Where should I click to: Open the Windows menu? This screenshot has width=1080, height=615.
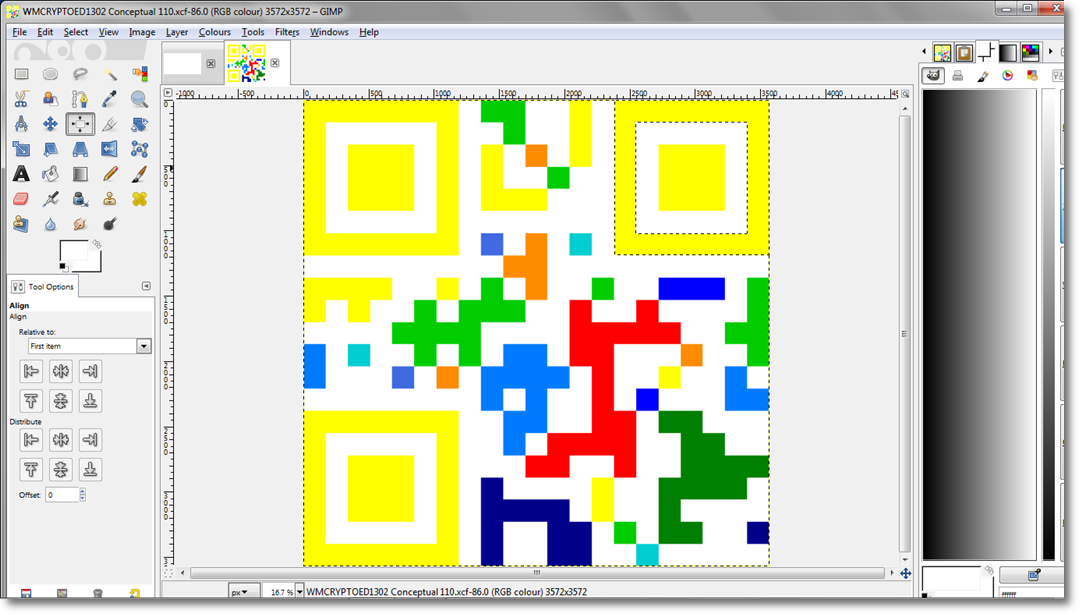(x=329, y=32)
